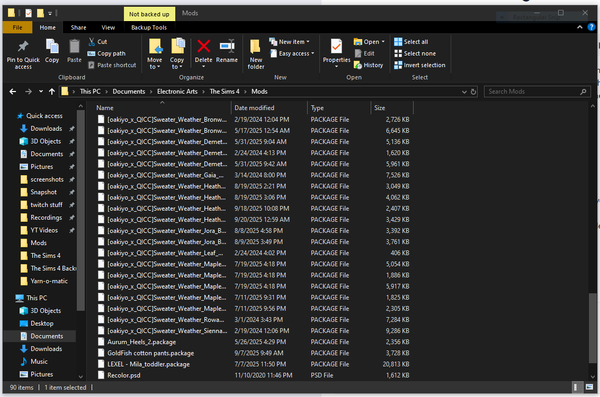Click the Copy ribbon icon
This screenshot has height=397, width=600.
pyautogui.click(x=52, y=47)
